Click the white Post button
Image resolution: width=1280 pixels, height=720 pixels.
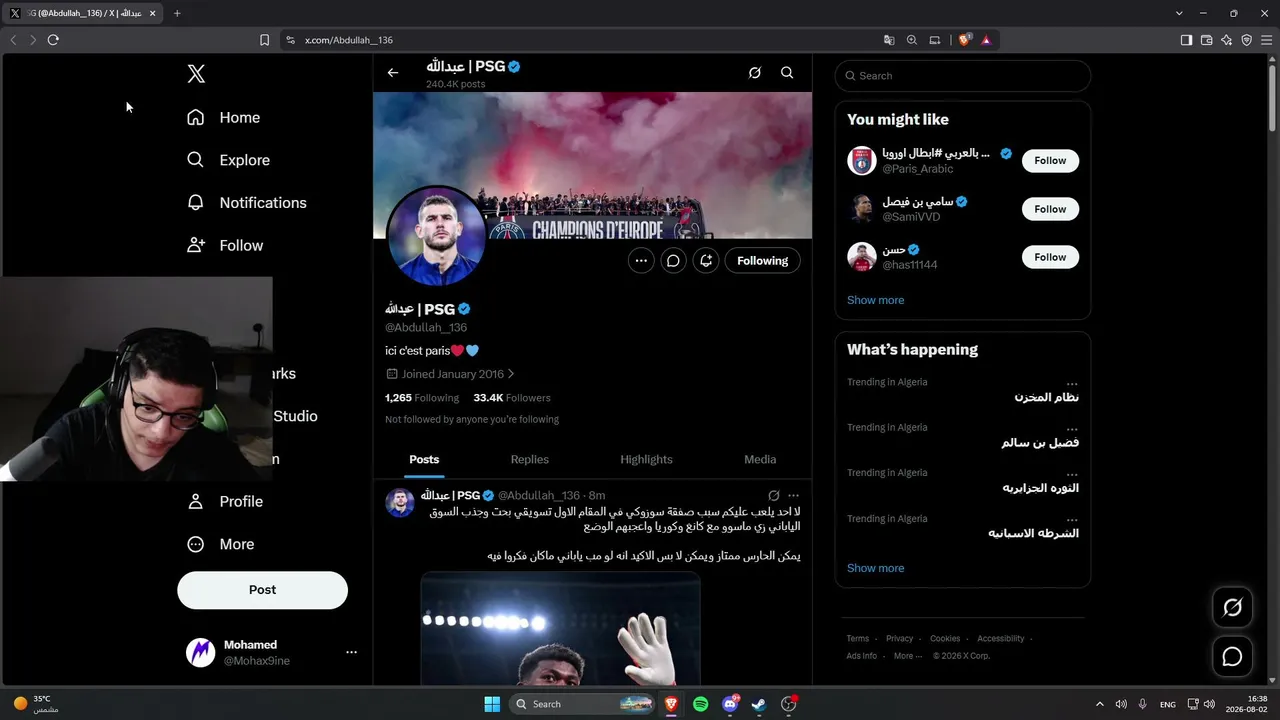[262, 590]
